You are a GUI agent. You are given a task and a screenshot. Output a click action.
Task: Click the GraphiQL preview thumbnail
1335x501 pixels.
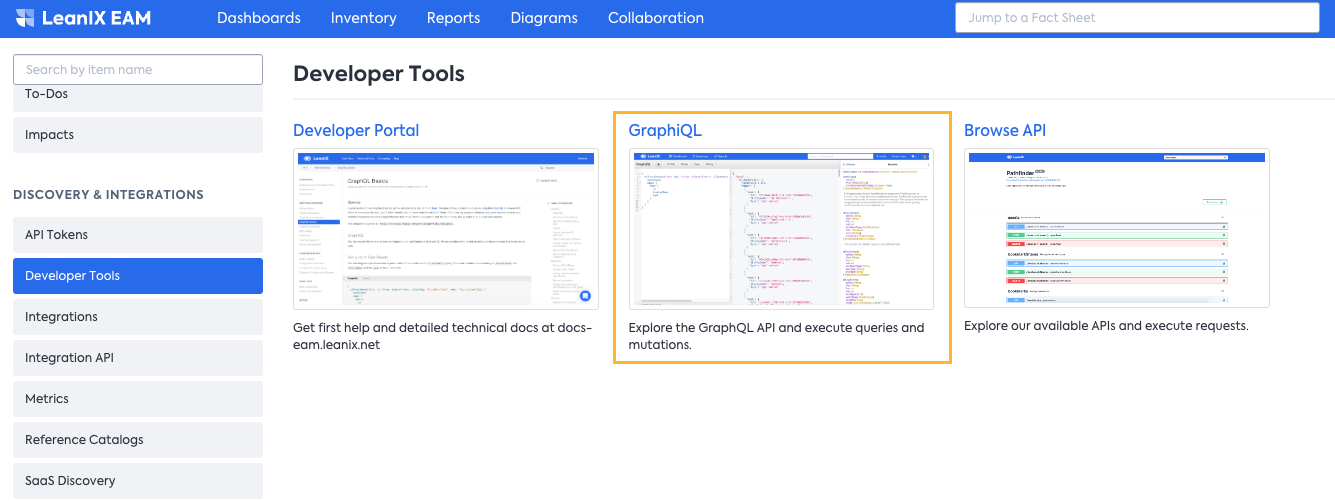click(x=781, y=229)
